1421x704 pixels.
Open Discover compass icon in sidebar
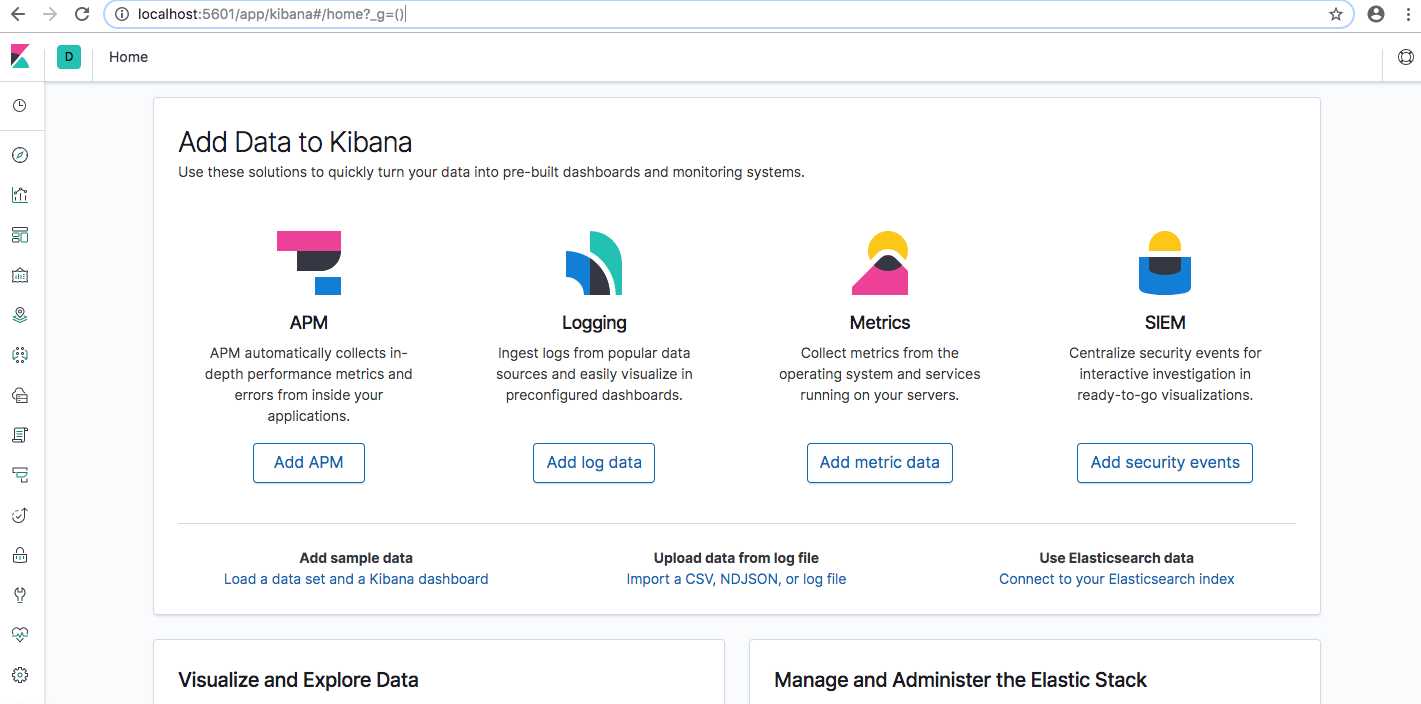[x=20, y=155]
